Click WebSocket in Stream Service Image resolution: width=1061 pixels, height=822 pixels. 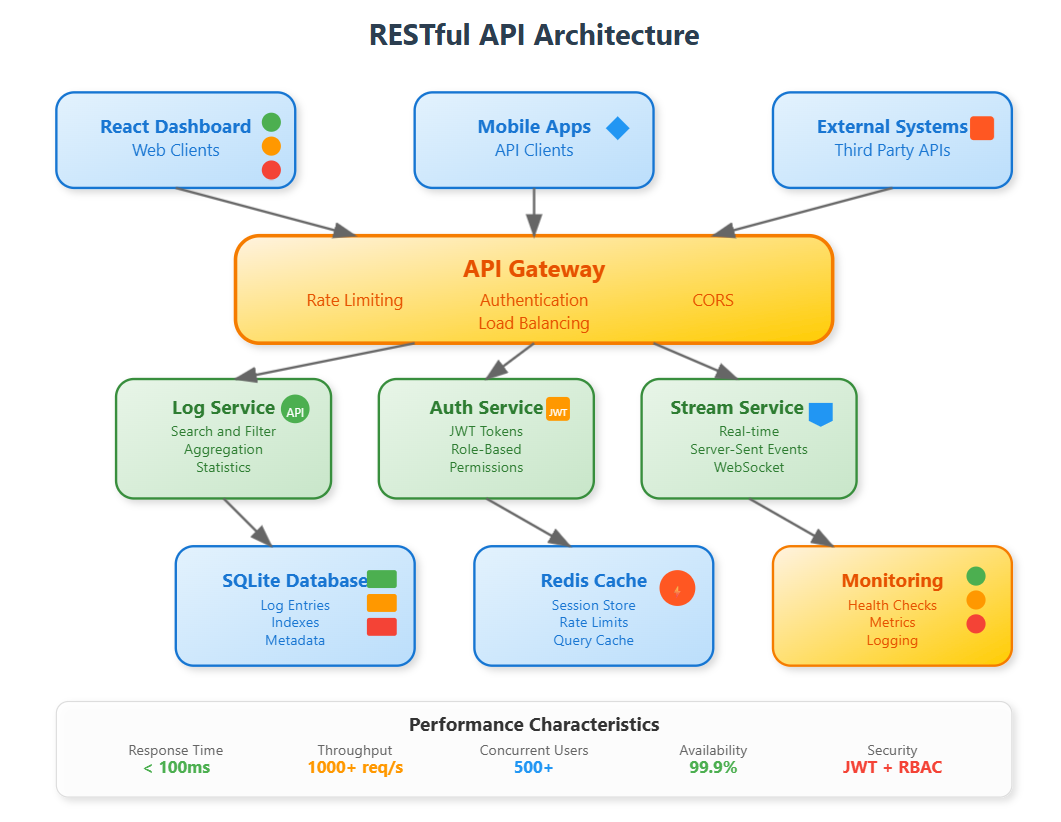(x=749, y=467)
